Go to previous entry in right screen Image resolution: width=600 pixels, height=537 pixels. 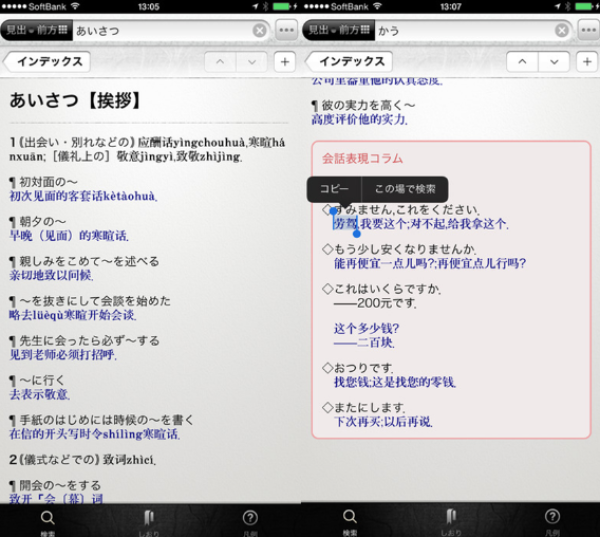[x=522, y=62]
